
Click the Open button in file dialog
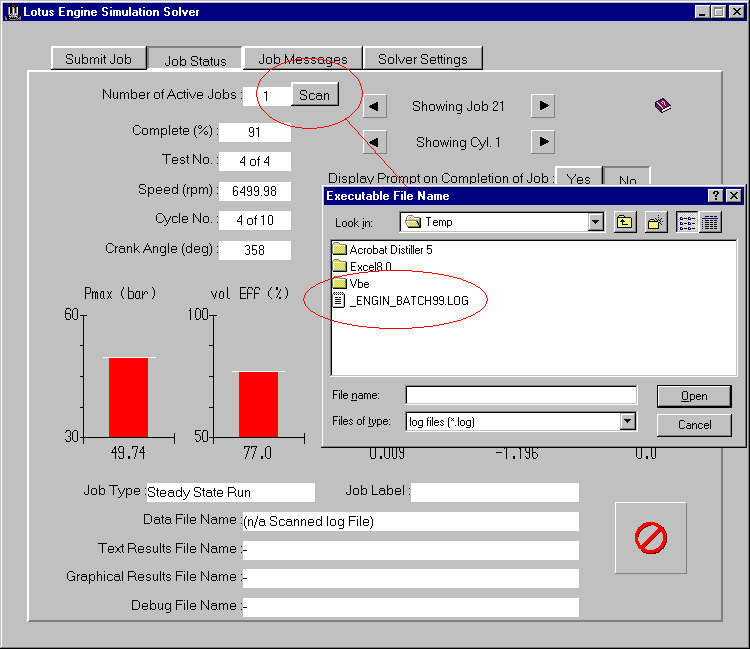click(694, 396)
